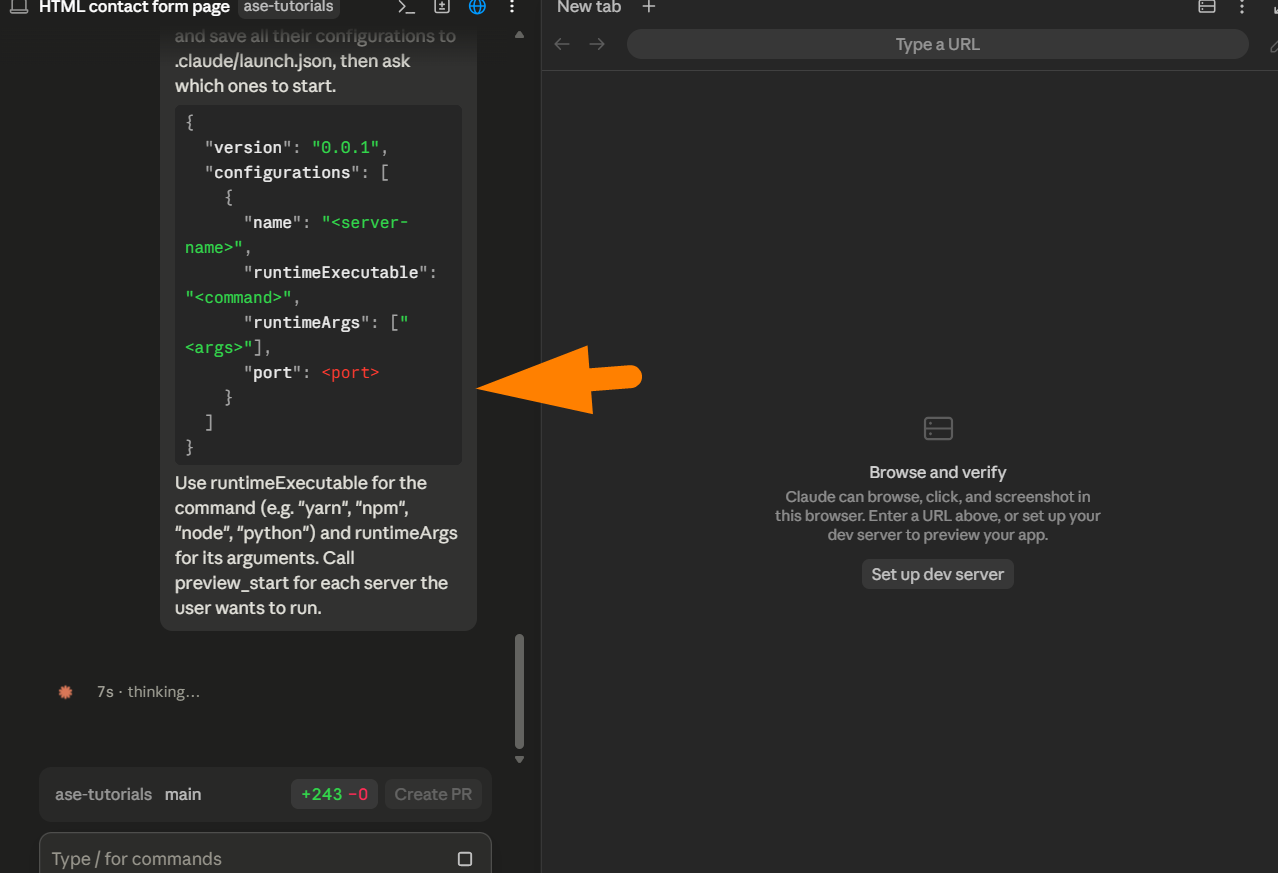The width and height of the screenshot is (1278, 873).
Task: Open the chat panel's three-dot menu
Action: coord(512,7)
